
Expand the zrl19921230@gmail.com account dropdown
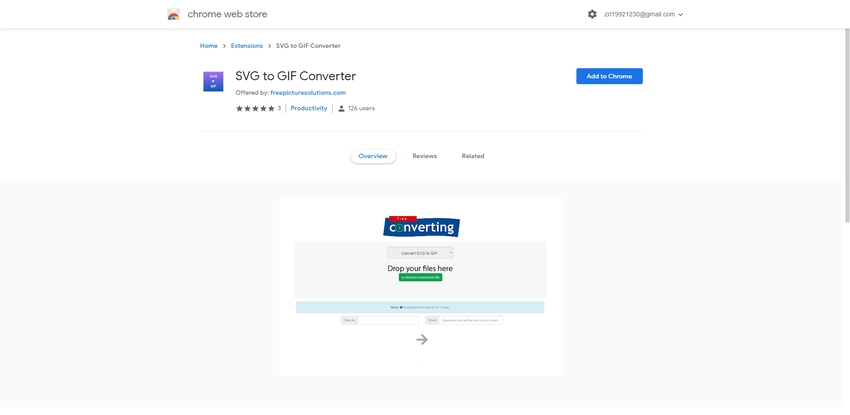(x=643, y=15)
